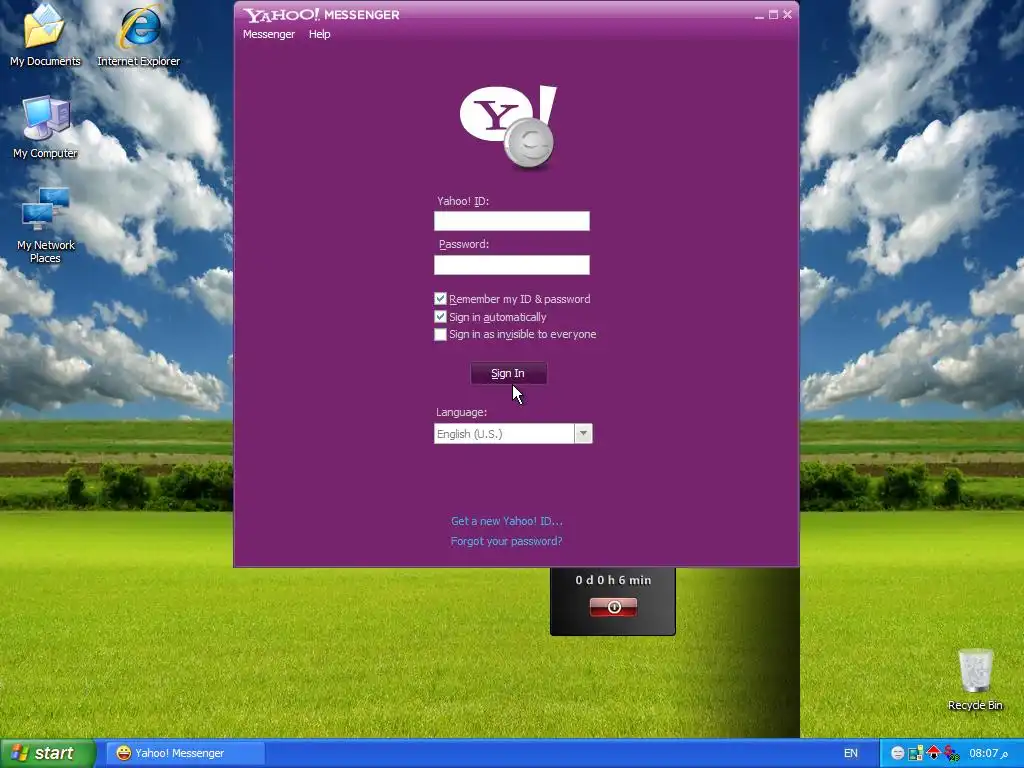This screenshot has width=1024, height=768.
Task: Select My Network Places desktop icon
Action: [x=45, y=225]
